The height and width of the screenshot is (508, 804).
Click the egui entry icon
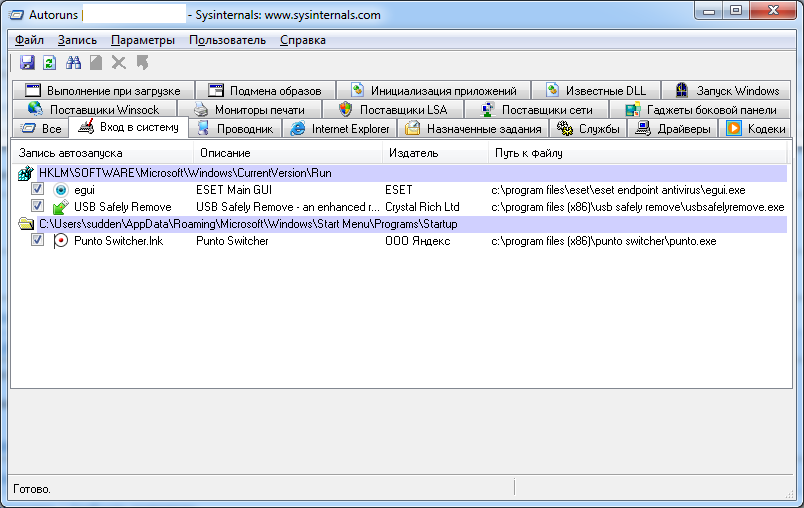[x=61, y=190]
